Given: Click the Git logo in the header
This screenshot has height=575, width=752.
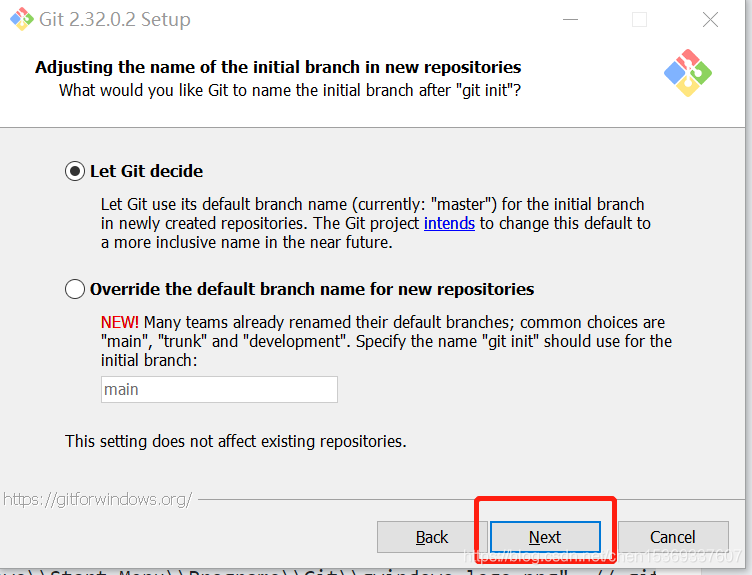Looking at the screenshot, I should point(688,73).
